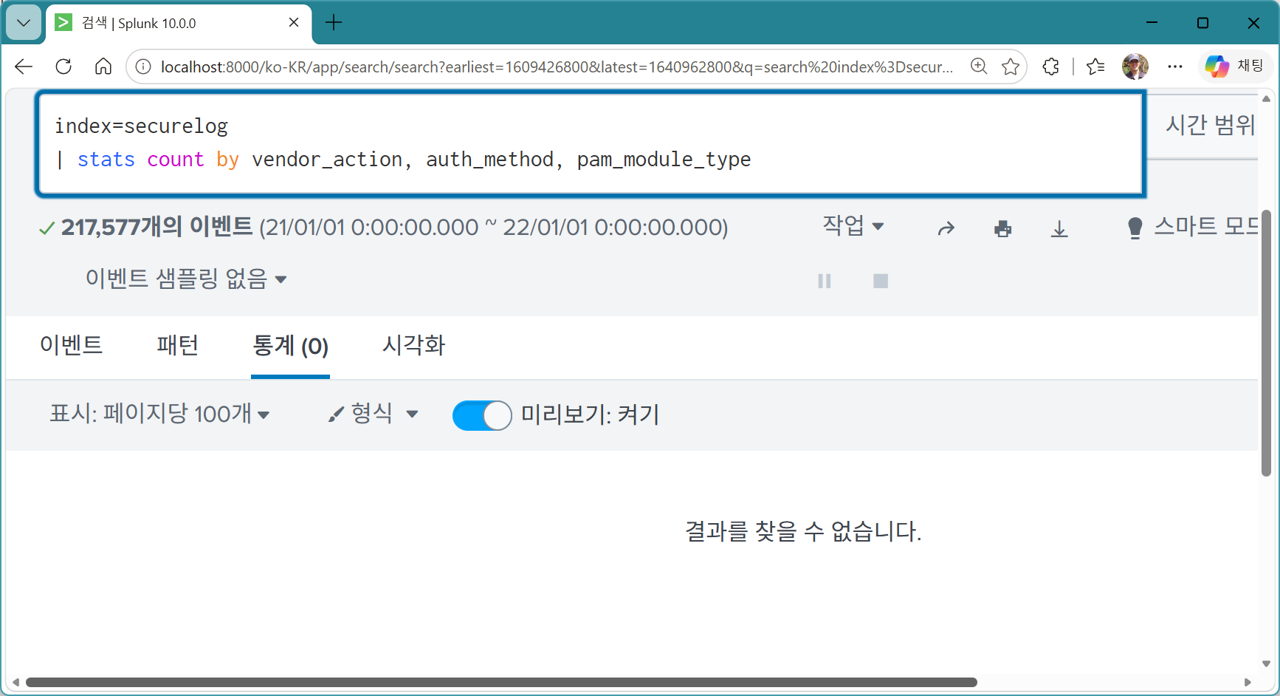This screenshot has height=696, width=1280.
Task: Click 217,577개의 이벤트 count text
Action: 157,227
